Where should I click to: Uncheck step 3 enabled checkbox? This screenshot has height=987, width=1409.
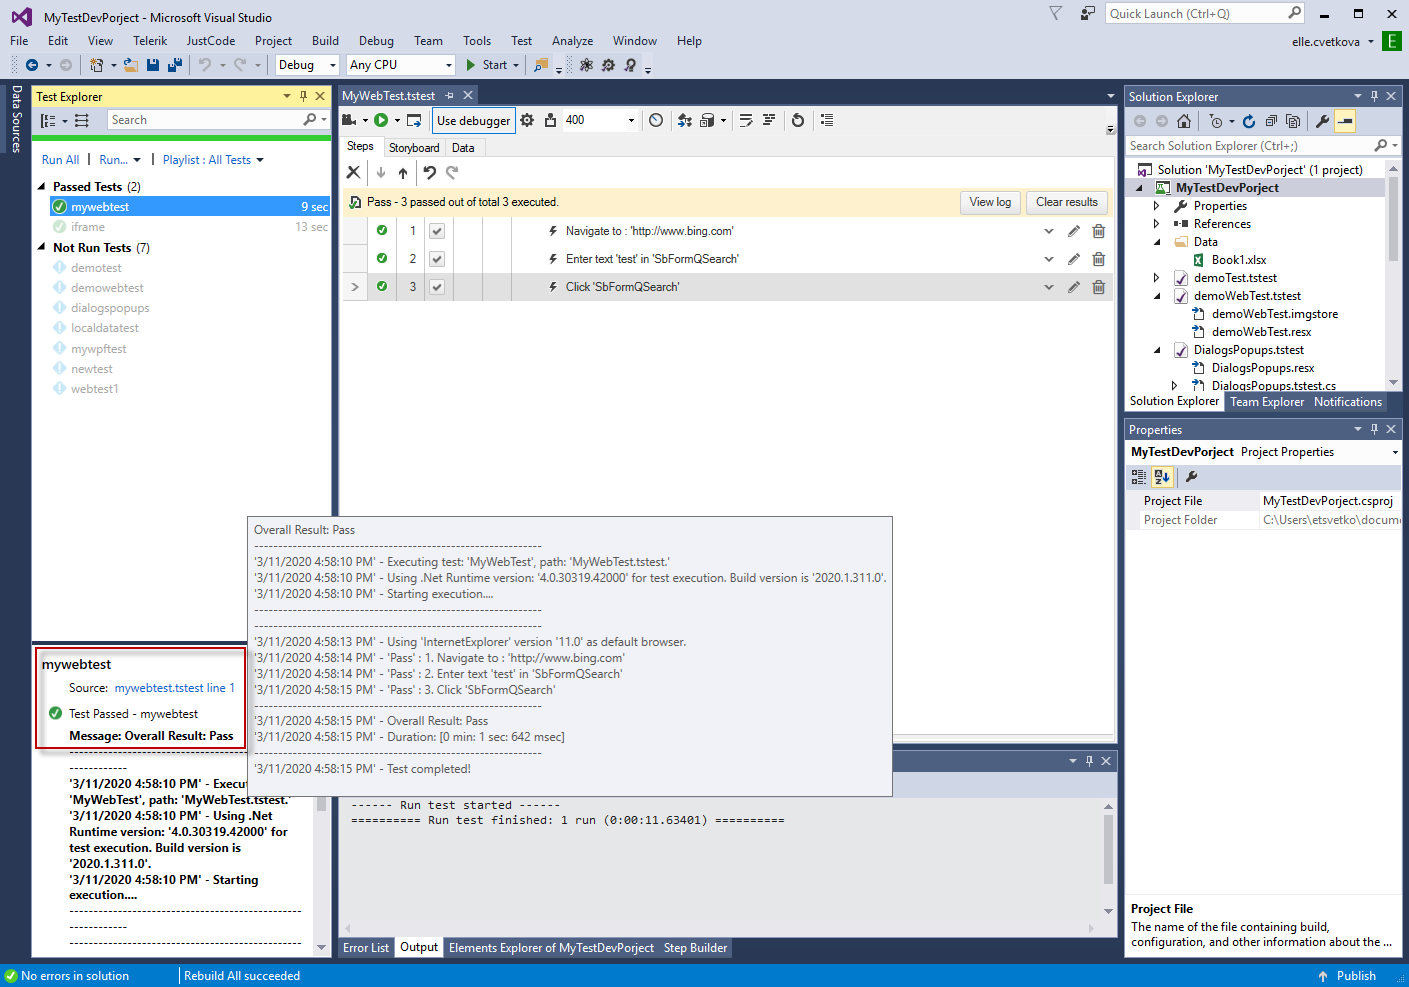(x=437, y=287)
